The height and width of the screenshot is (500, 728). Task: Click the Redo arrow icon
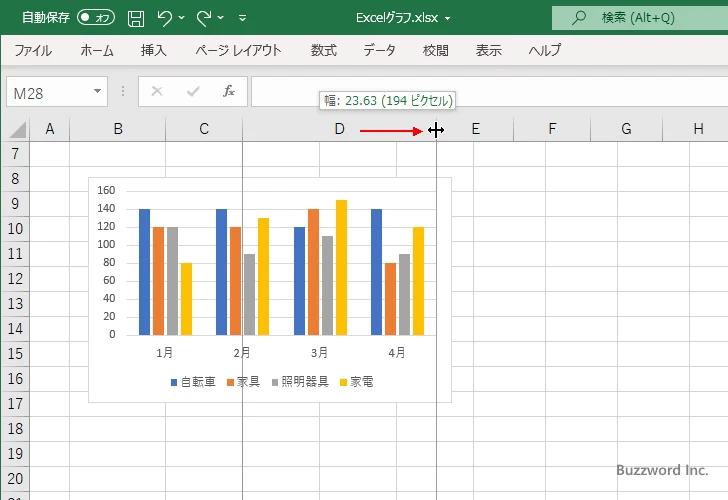coord(204,18)
